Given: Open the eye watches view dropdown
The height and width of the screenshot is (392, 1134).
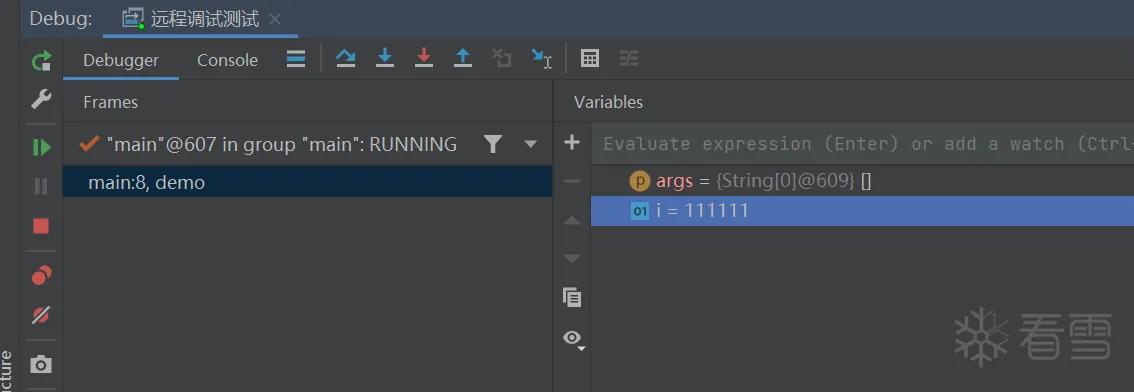Looking at the screenshot, I should (x=574, y=338).
